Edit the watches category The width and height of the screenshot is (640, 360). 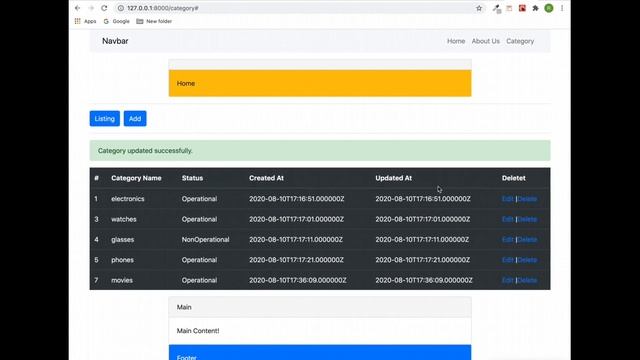[508, 219]
